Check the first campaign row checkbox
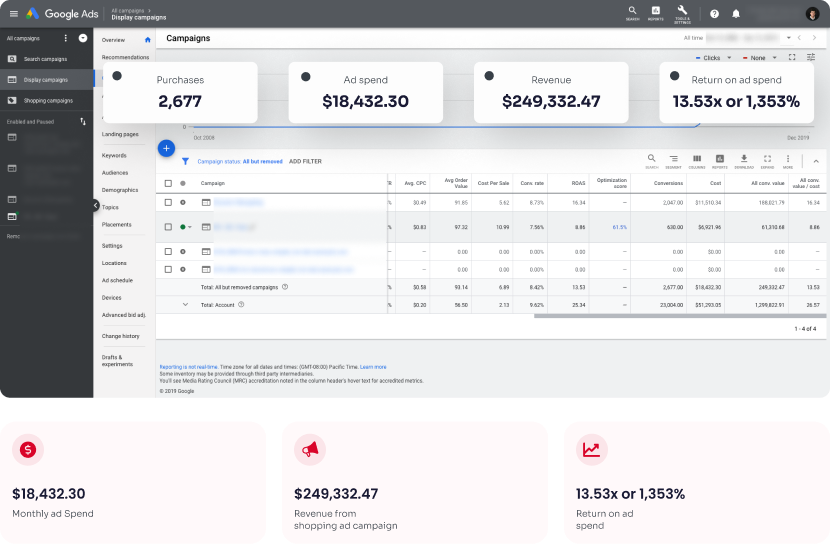The image size is (830, 544). click(x=168, y=202)
